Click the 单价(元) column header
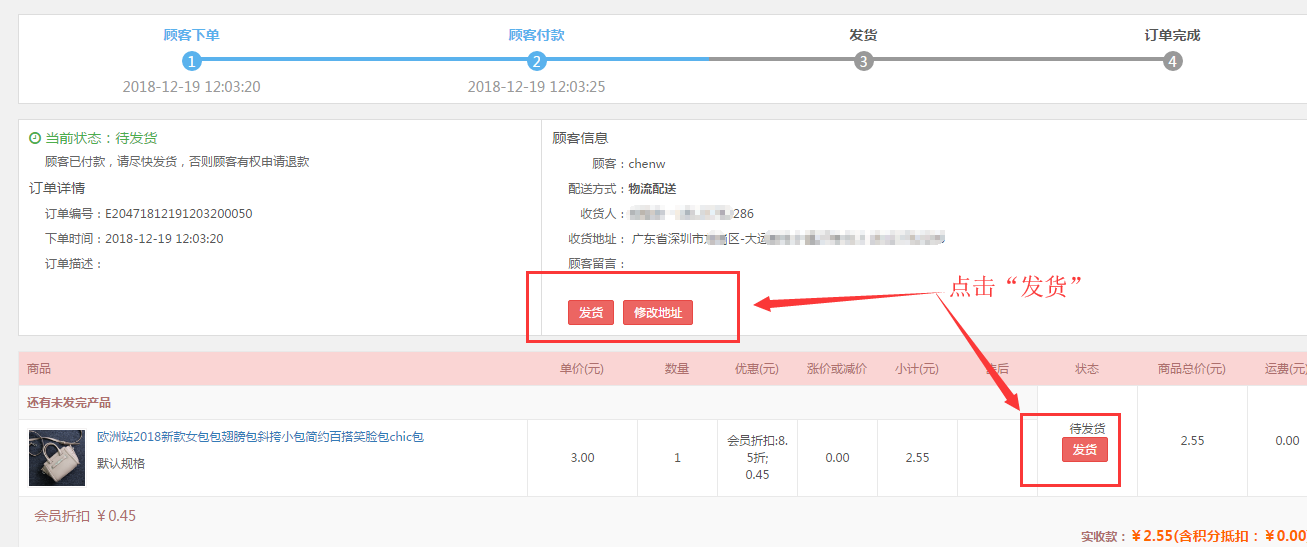The image size is (1307, 547). click(x=581, y=369)
